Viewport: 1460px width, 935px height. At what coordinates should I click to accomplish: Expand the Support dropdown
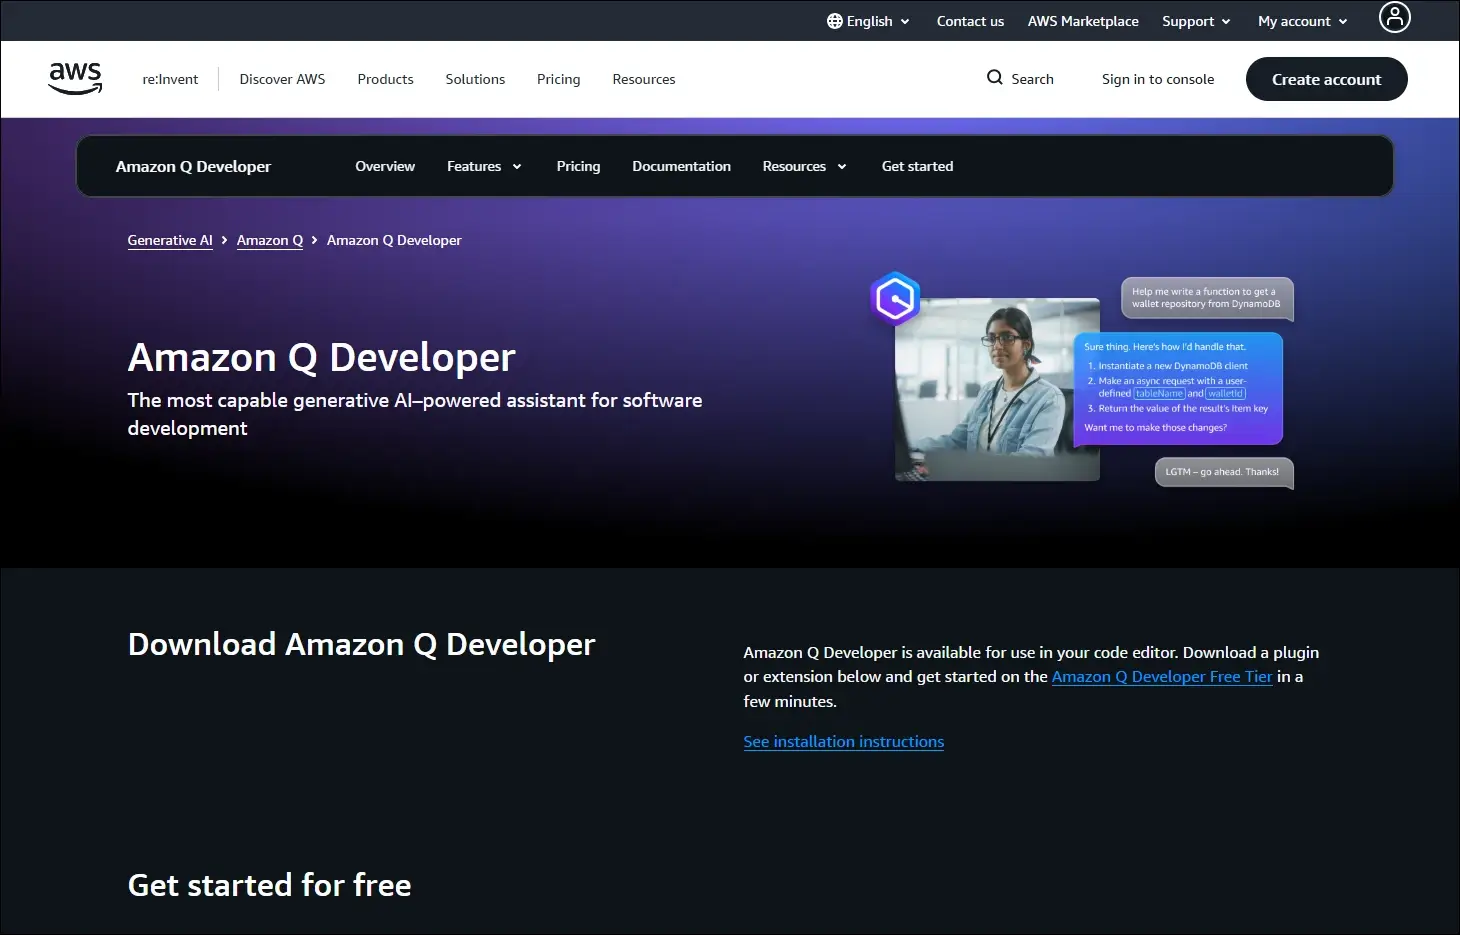(x=1196, y=21)
